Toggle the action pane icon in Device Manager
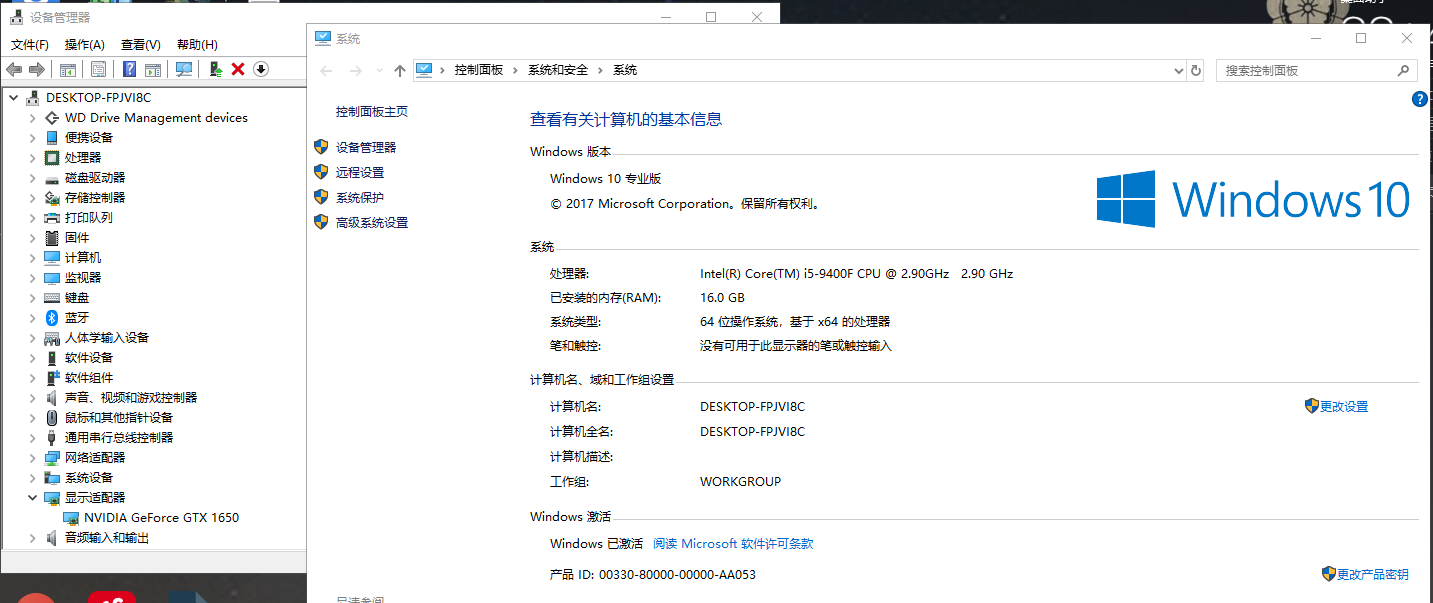Viewport: 1433px width, 603px height. point(153,69)
